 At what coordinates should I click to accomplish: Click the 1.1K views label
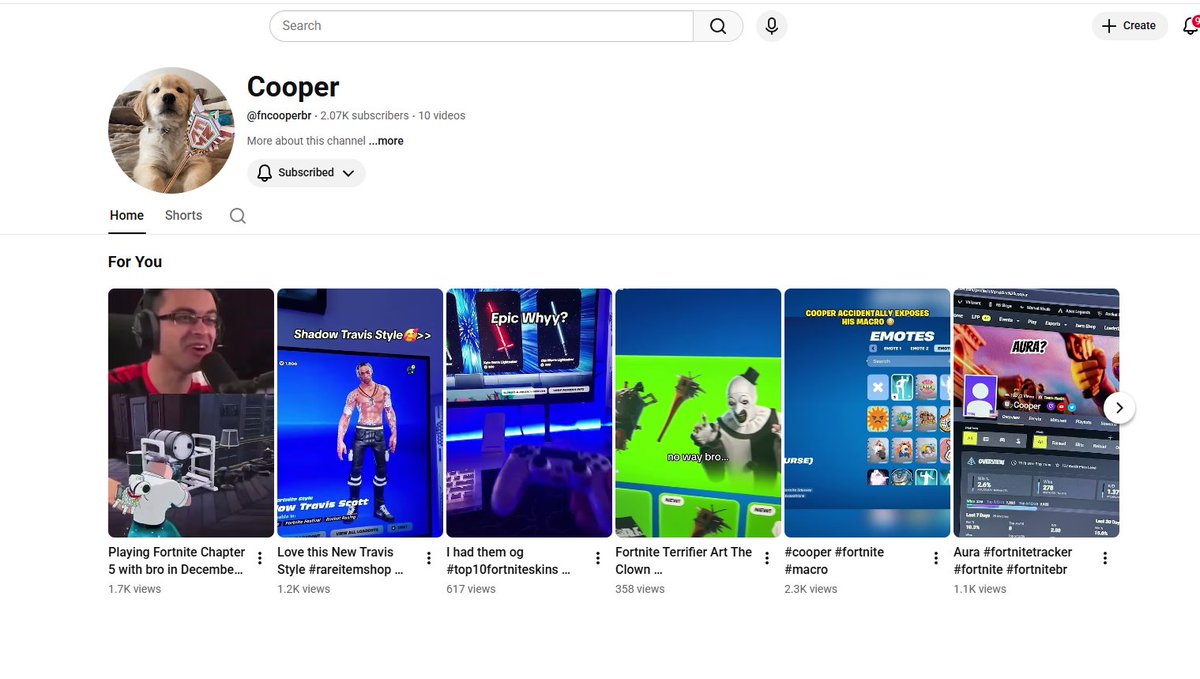pyautogui.click(x=980, y=589)
